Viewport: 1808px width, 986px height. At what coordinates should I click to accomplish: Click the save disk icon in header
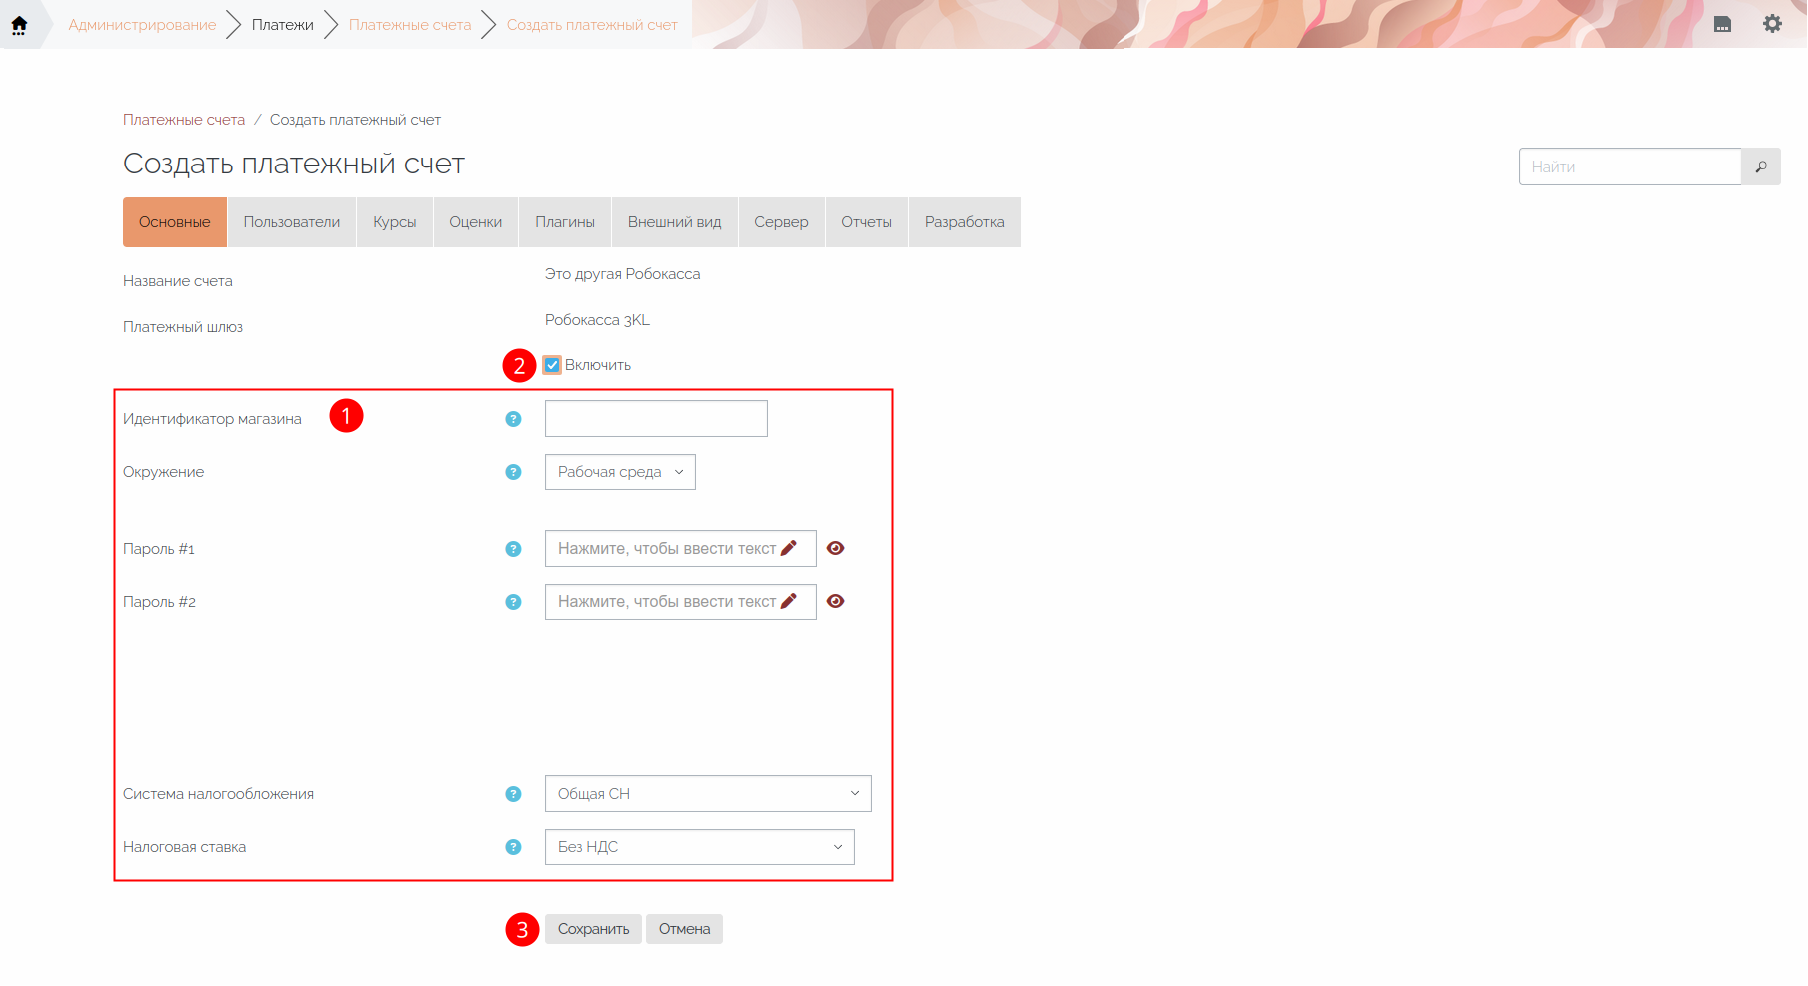point(1722,25)
